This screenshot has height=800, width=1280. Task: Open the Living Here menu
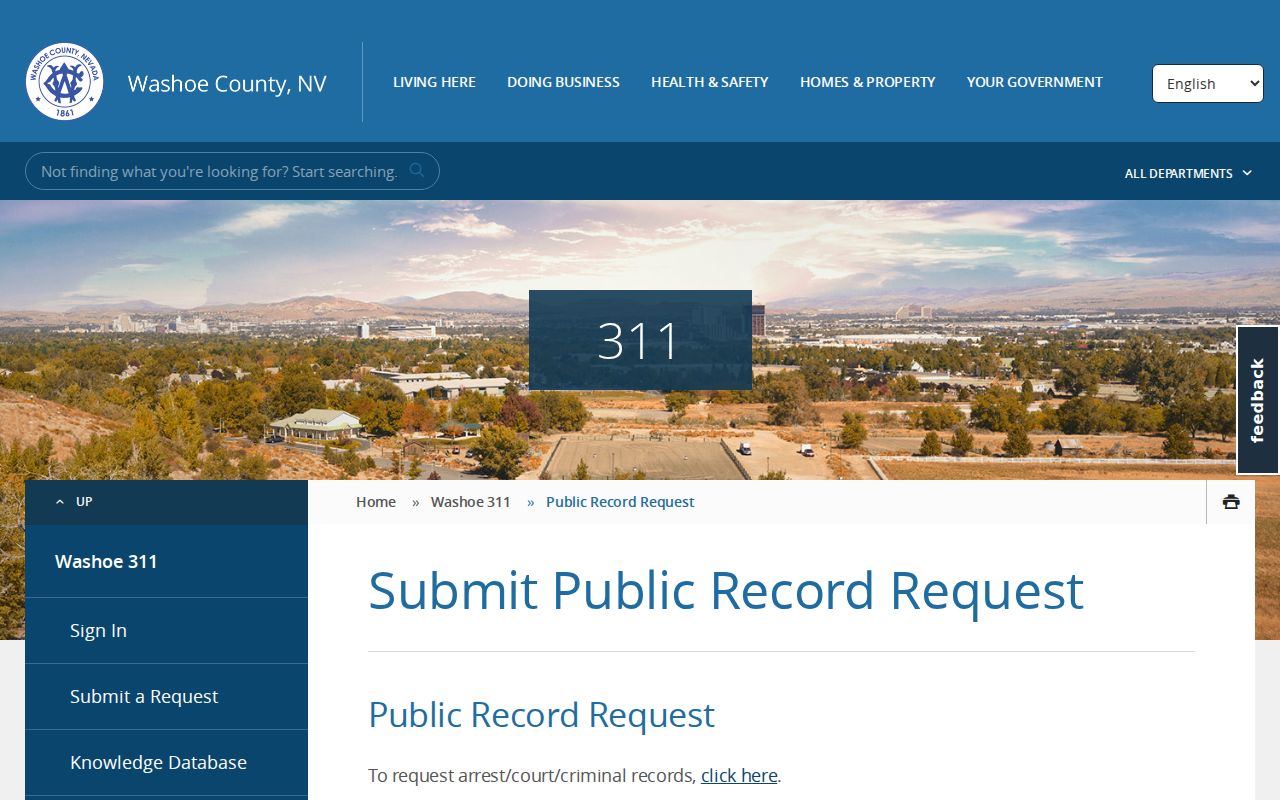pos(434,82)
